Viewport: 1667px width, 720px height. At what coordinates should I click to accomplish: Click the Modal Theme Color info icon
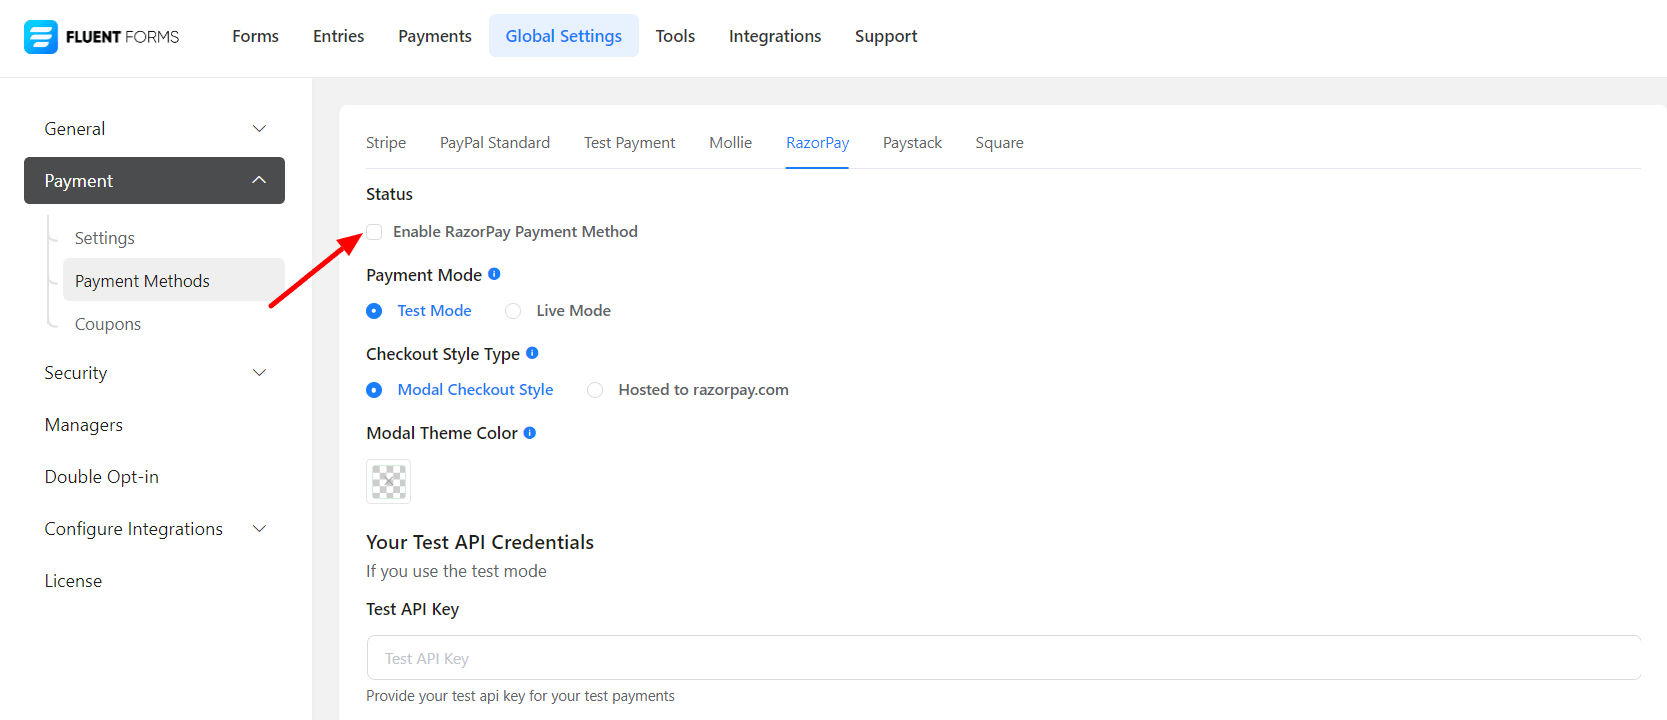tap(530, 433)
